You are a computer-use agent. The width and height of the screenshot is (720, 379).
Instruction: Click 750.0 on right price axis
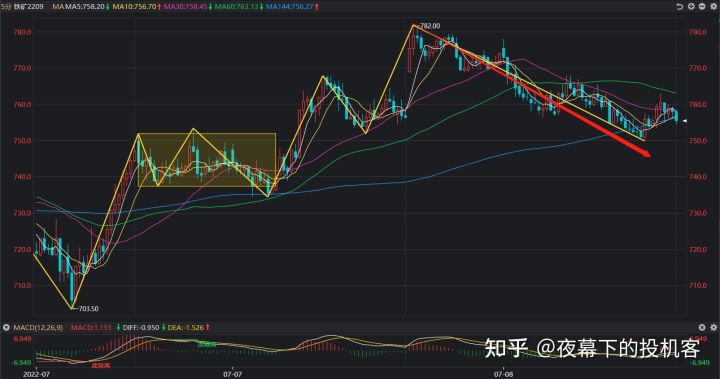(697, 141)
